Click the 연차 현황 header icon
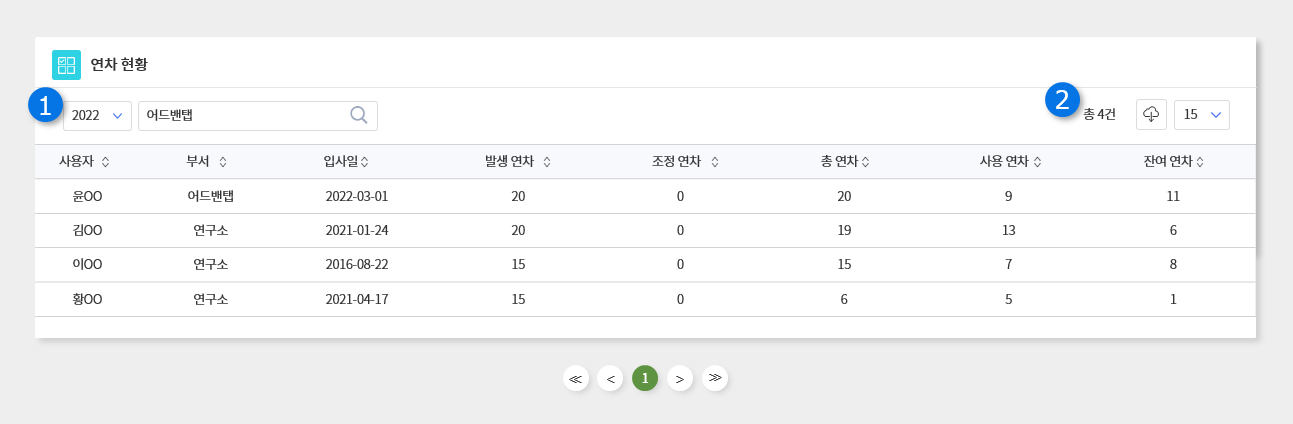 (x=66, y=65)
